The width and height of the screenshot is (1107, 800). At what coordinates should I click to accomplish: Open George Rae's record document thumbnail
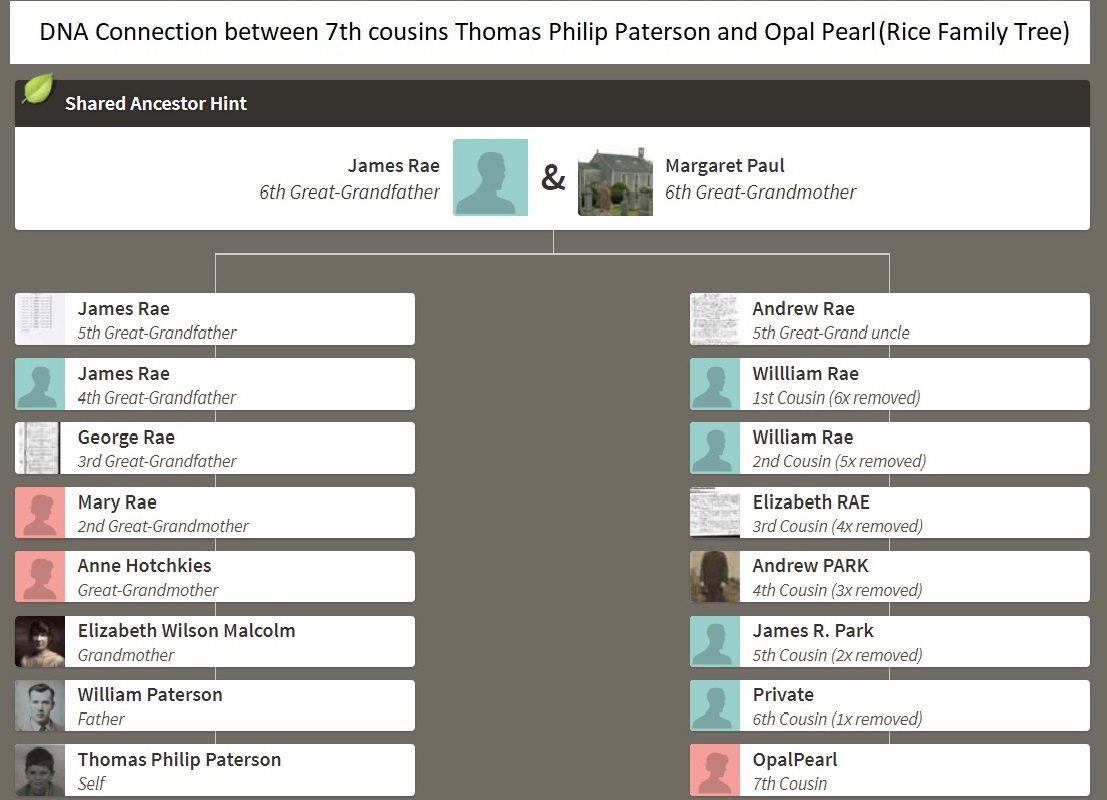tap(38, 448)
